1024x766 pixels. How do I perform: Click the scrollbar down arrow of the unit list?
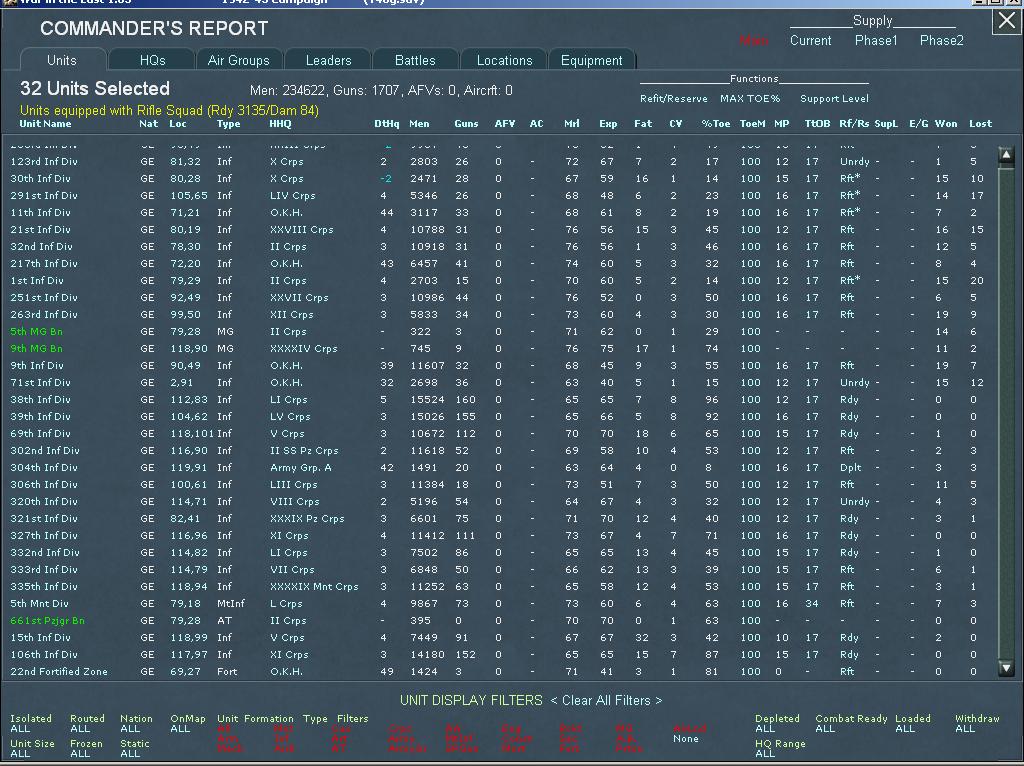pos(1006,668)
